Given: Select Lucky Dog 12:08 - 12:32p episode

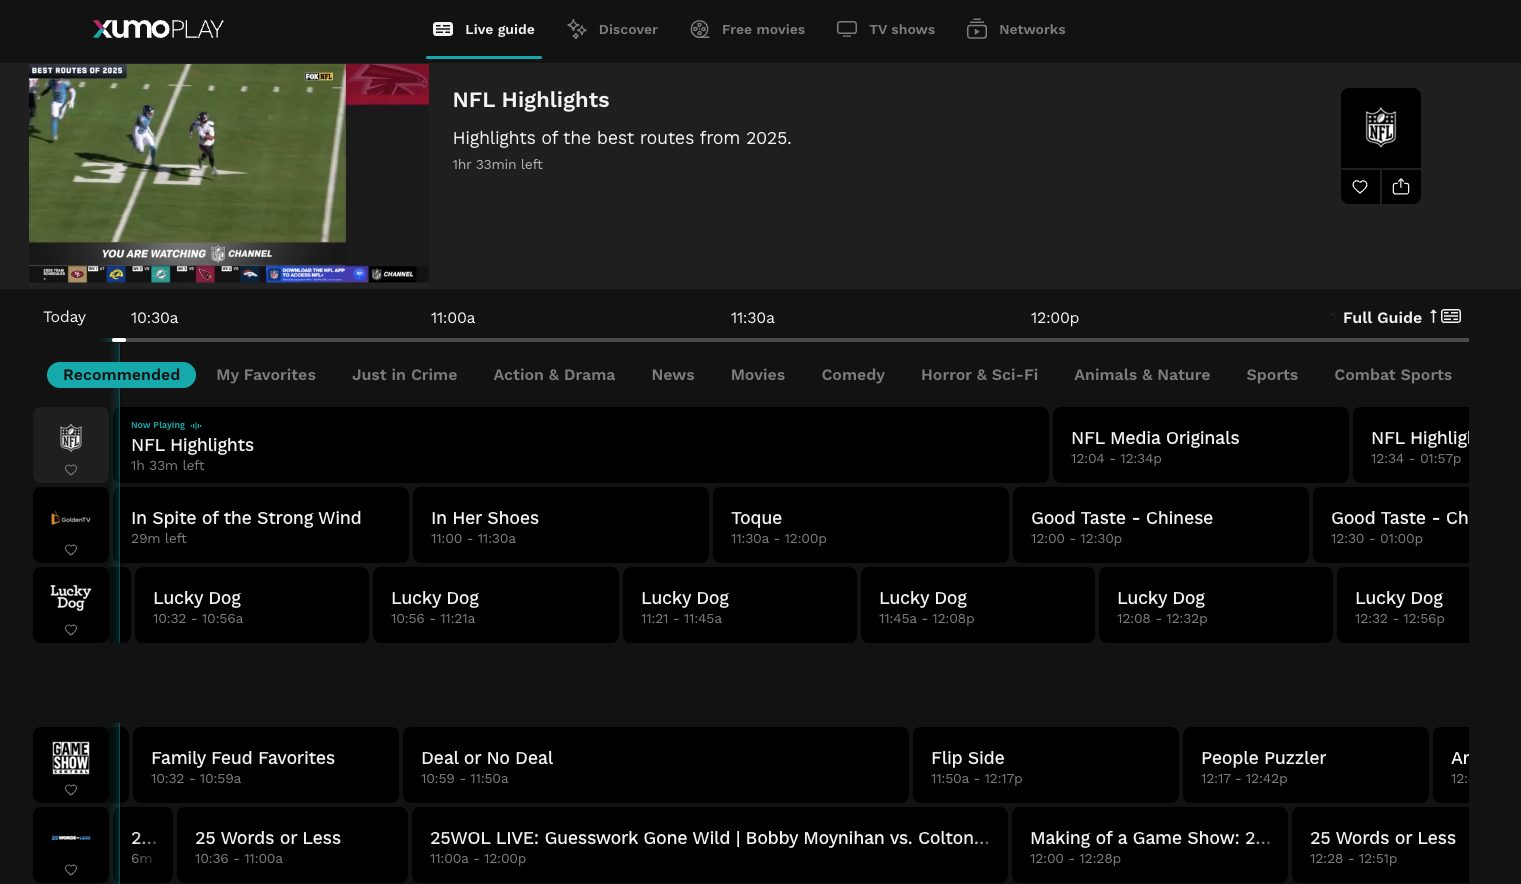Looking at the screenshot, I should [x=1216, y=605].
